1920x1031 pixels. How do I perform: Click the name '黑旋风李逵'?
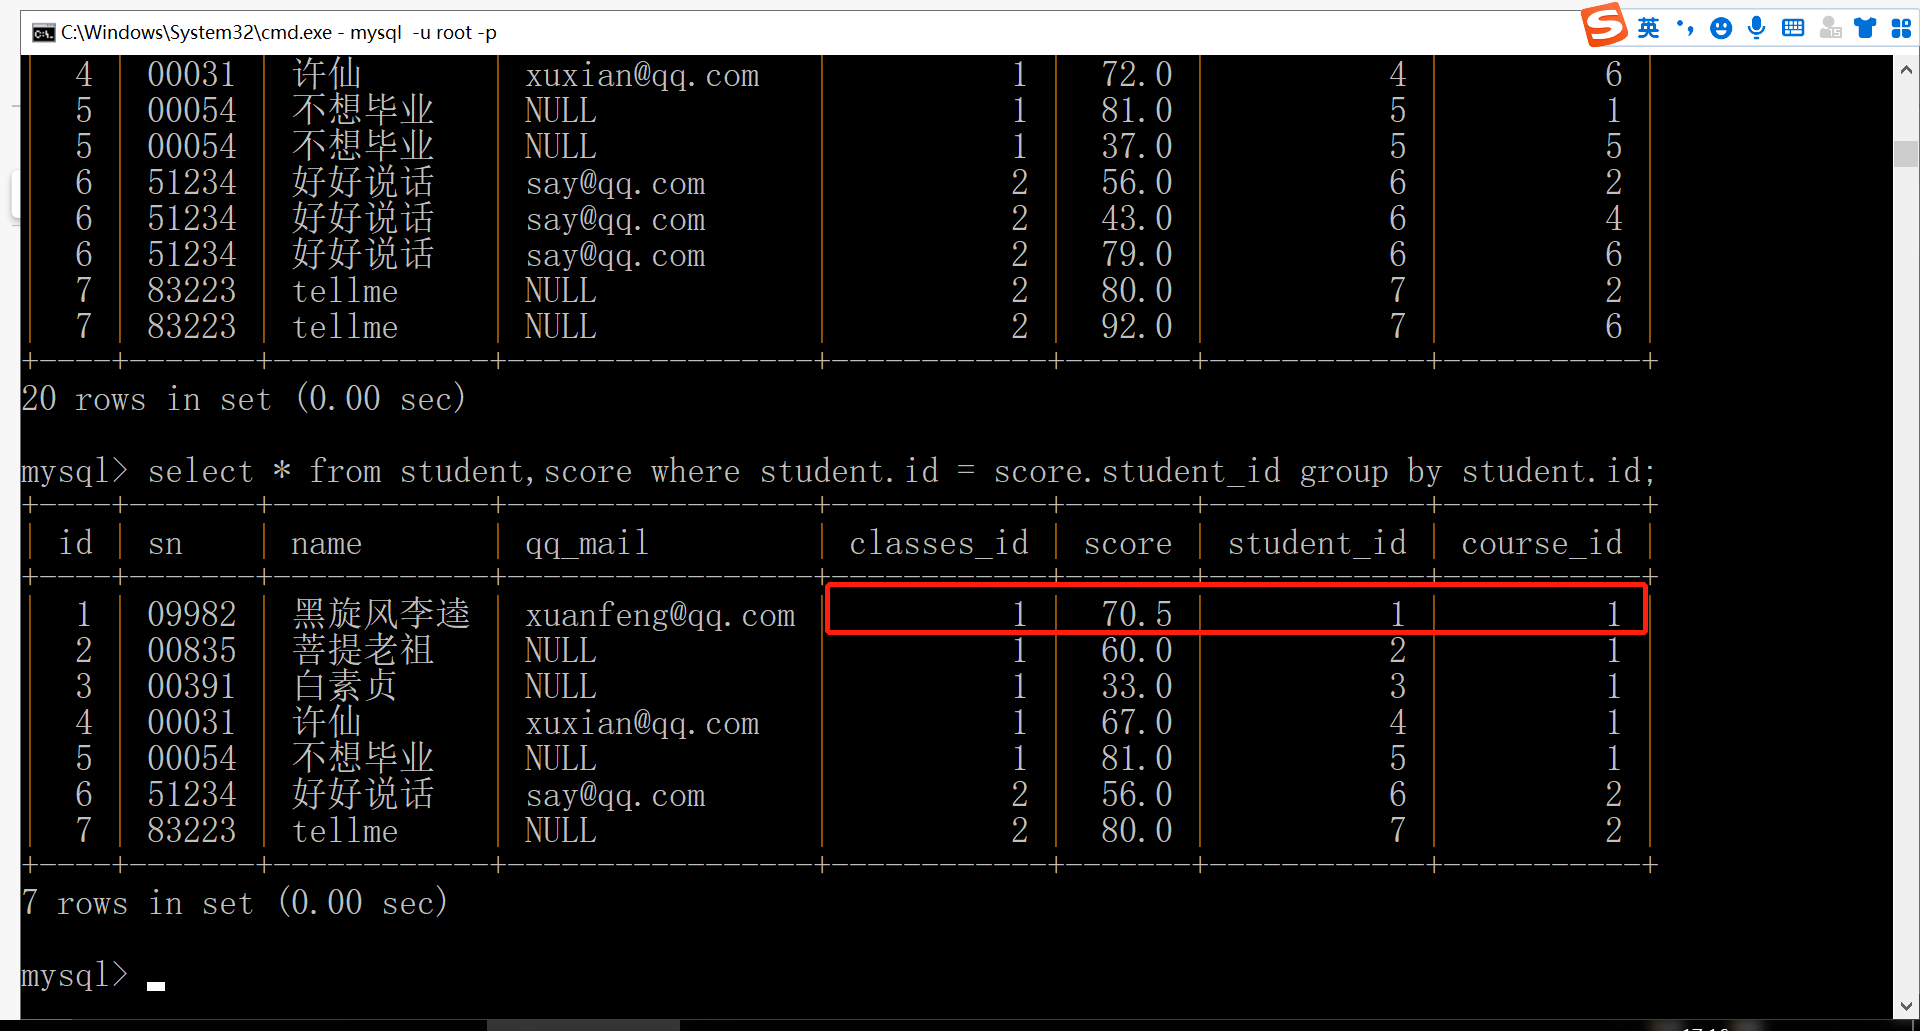click(381, 614)
